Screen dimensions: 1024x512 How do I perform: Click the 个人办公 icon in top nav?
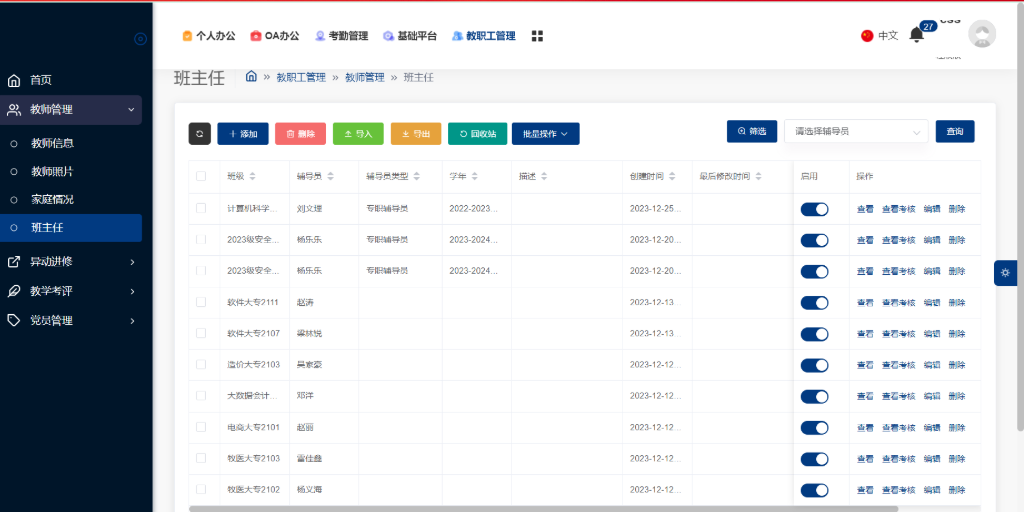[187, 37]
